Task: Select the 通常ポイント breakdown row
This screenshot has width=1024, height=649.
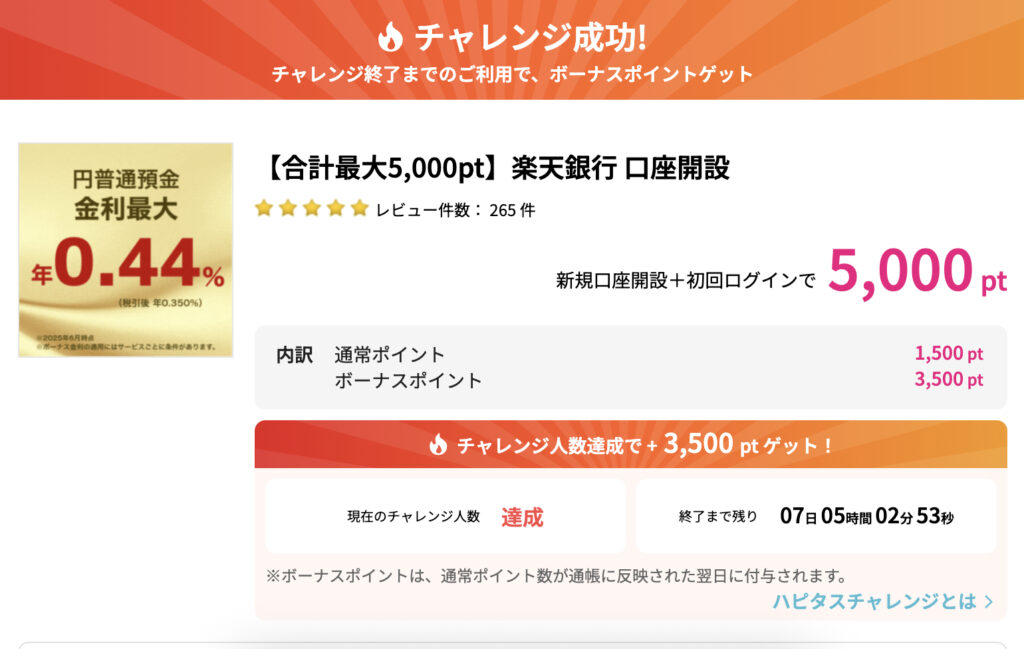Action: click(390, 354)
